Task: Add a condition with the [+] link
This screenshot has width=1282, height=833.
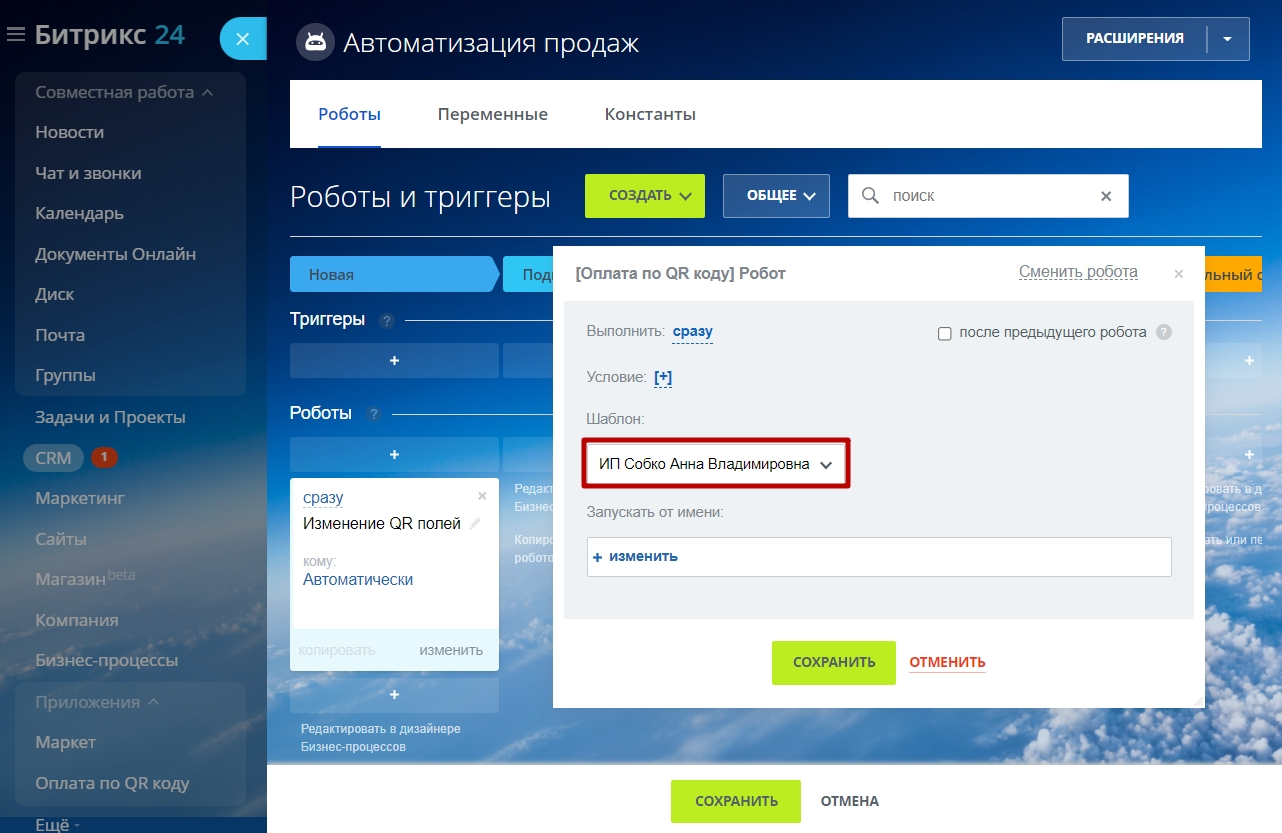Action: (x=663, y=377)
